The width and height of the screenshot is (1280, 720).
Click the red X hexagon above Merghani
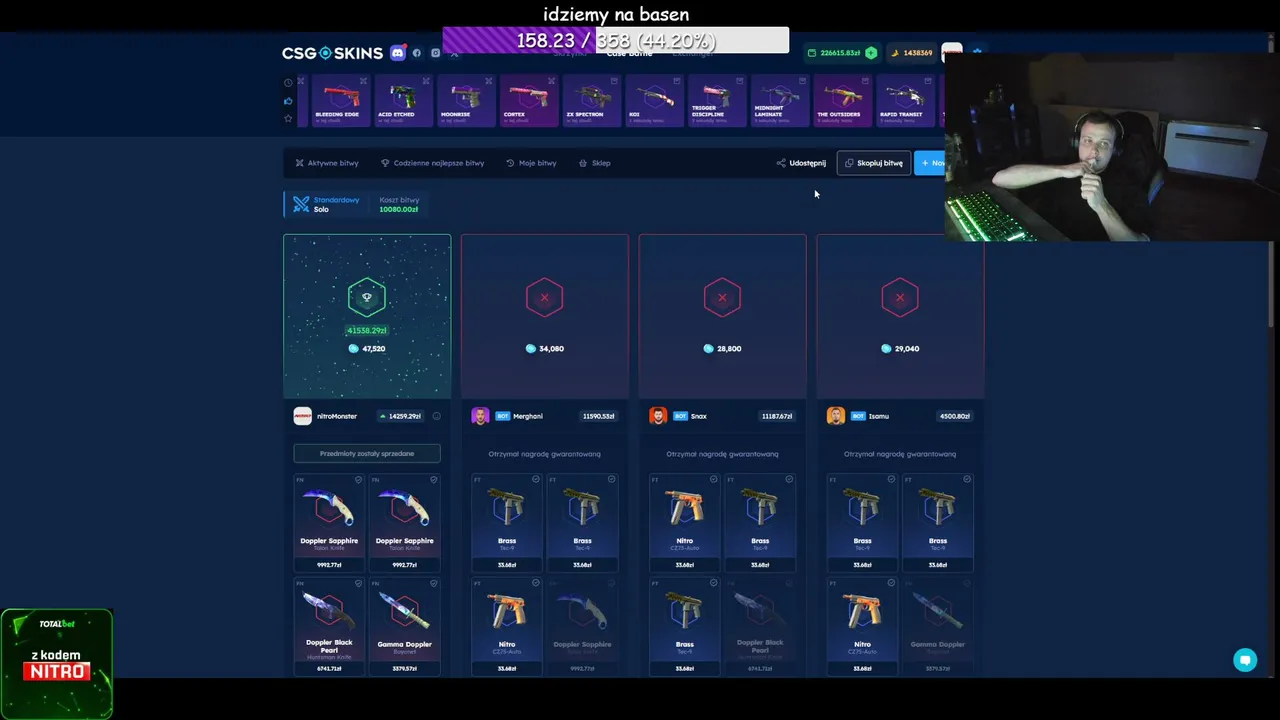[x=545, y=297]
